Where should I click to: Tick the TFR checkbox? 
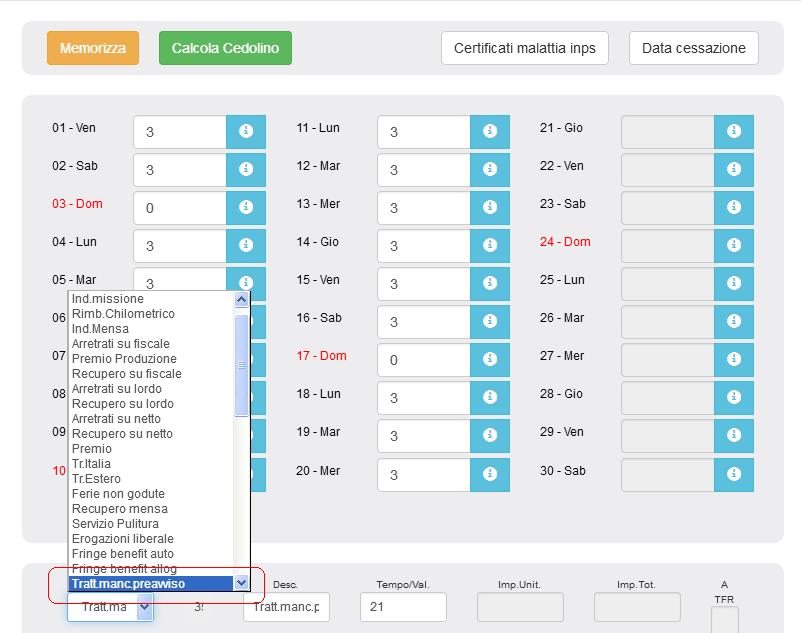pos(724,620)
